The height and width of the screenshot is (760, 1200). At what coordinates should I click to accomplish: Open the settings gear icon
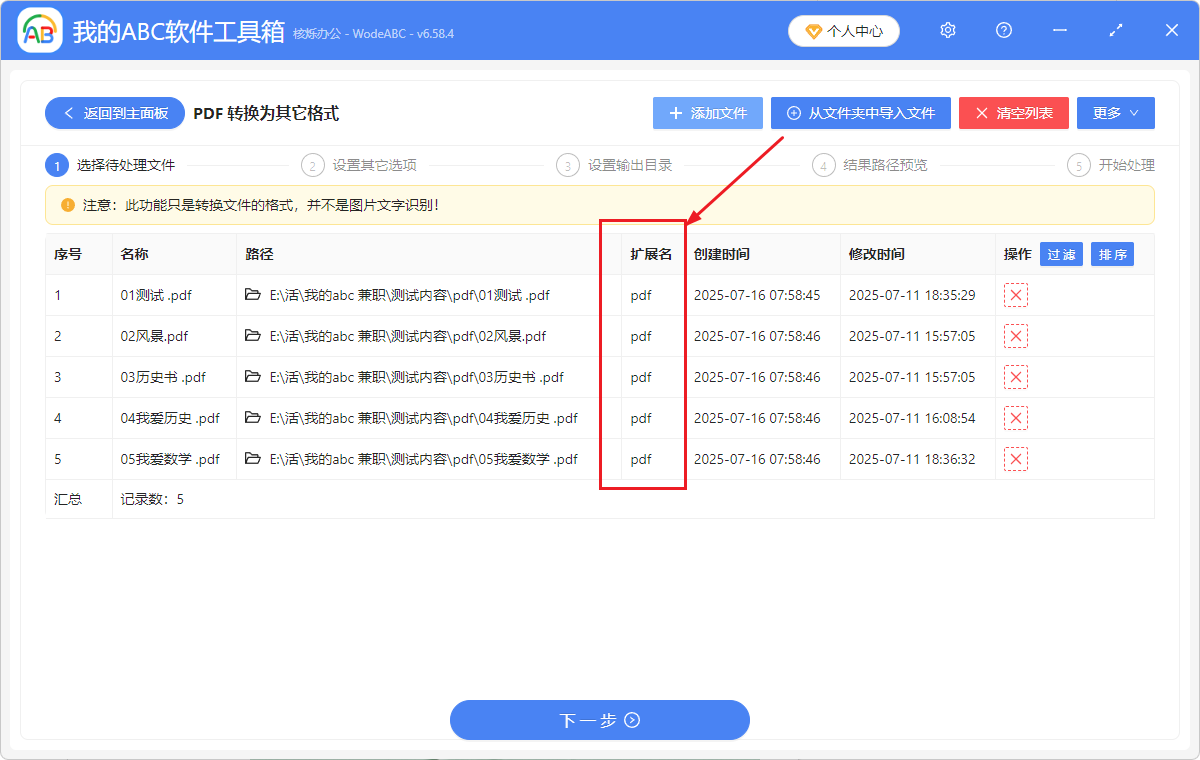click(947, 30)
